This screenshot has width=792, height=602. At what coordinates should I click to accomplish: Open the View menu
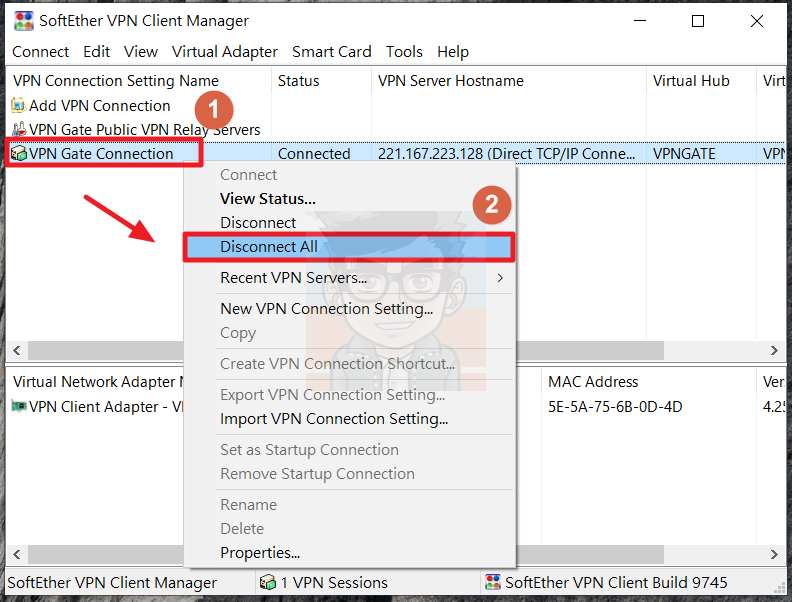(x=141, y=52)
